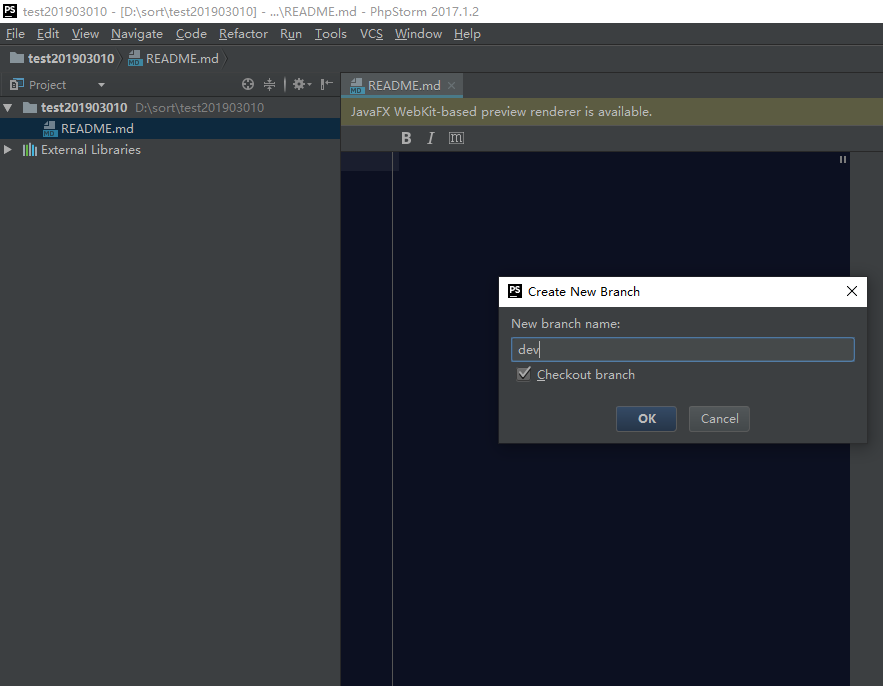Open the Help menu

coord(467,34)
